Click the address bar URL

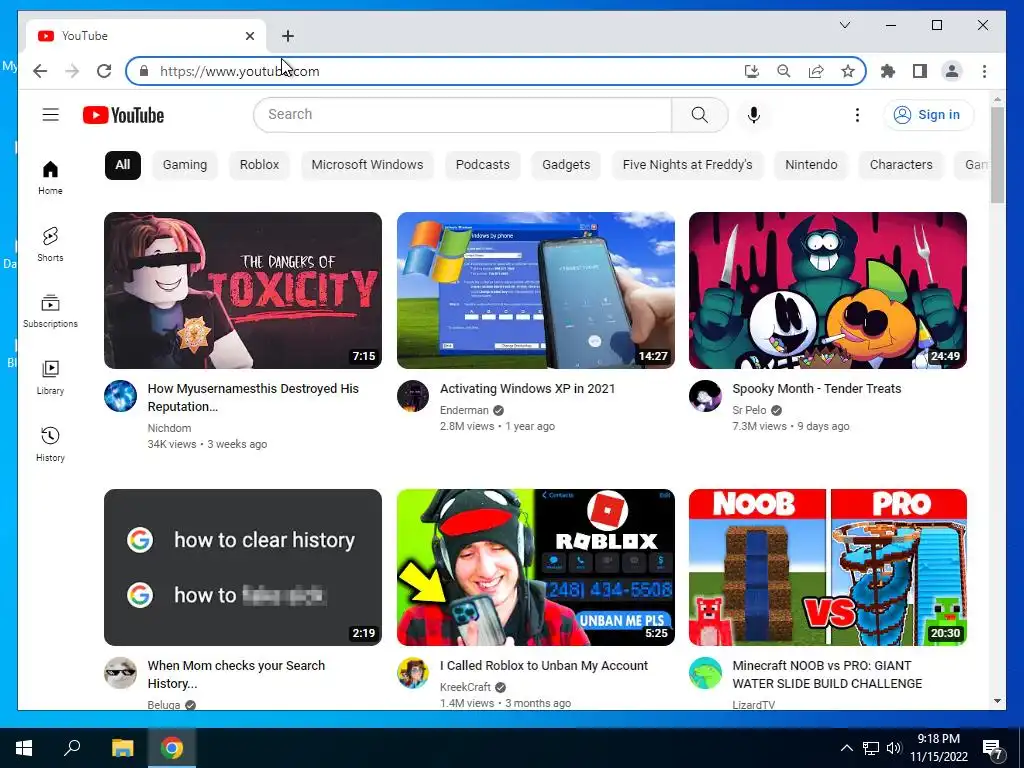240,71
